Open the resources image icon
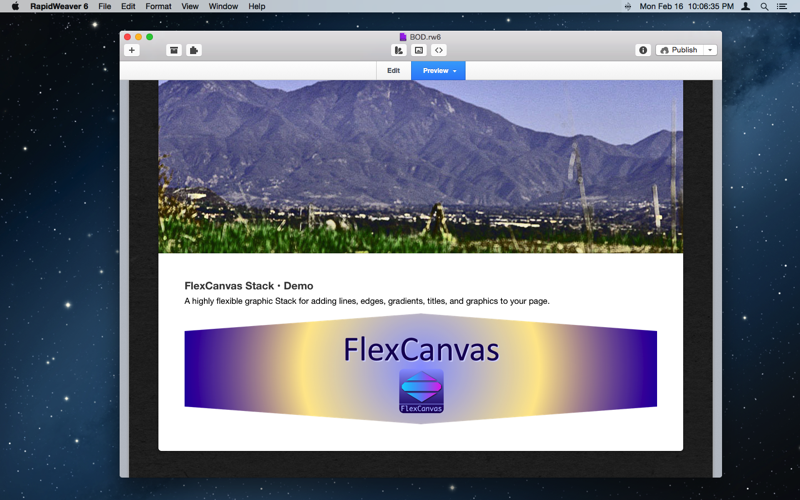Image resolution: width=800 pixels, height=500 pixels. [419, 50]
